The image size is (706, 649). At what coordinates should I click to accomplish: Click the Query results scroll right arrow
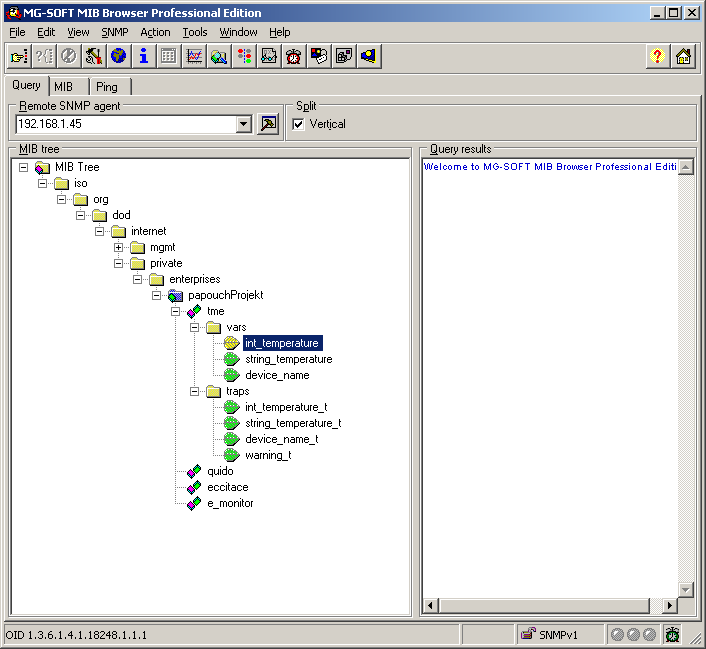pyautogui.click(x=670, y=606)
